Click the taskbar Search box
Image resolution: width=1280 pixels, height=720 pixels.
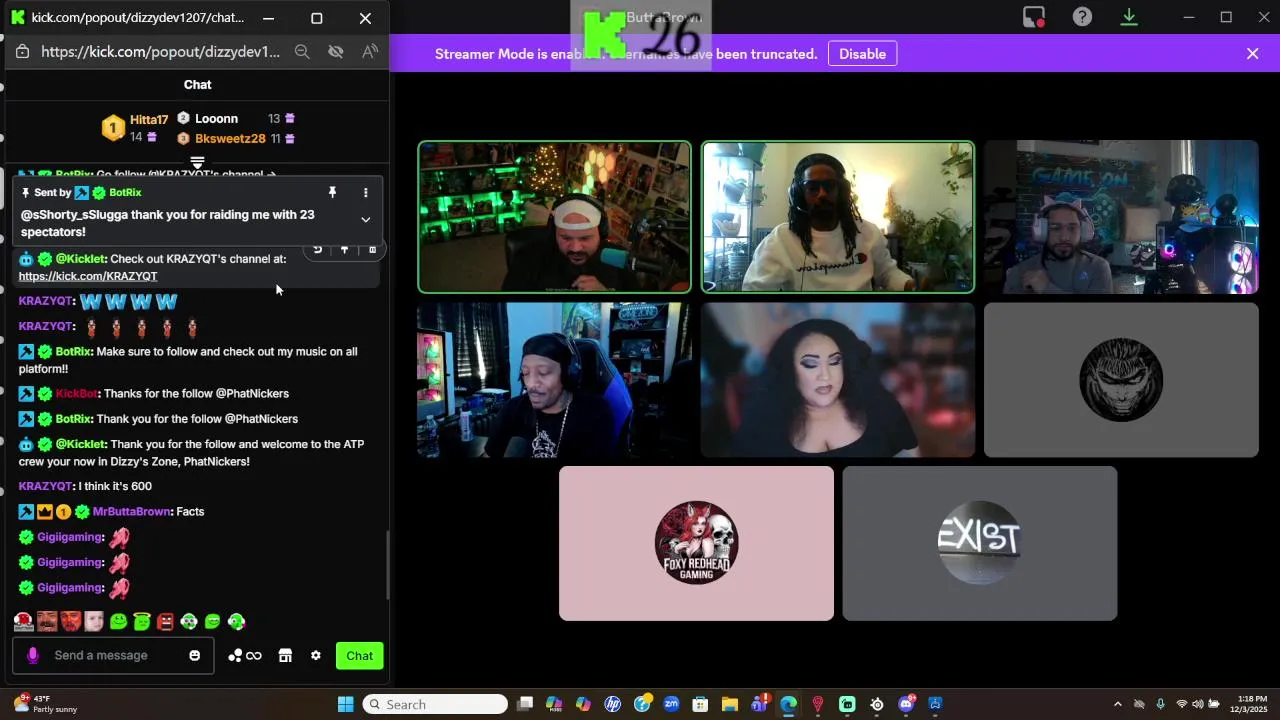pos(435,704)
